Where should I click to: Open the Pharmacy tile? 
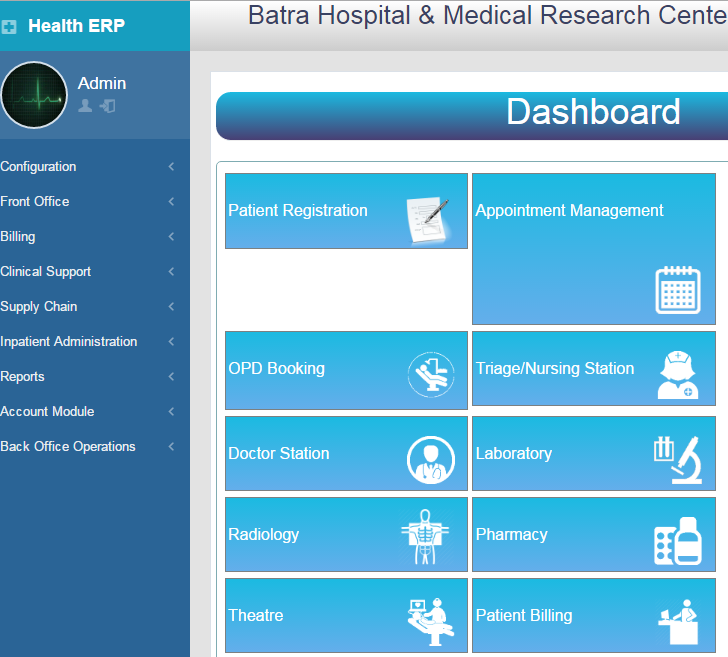tap(594, 534)
